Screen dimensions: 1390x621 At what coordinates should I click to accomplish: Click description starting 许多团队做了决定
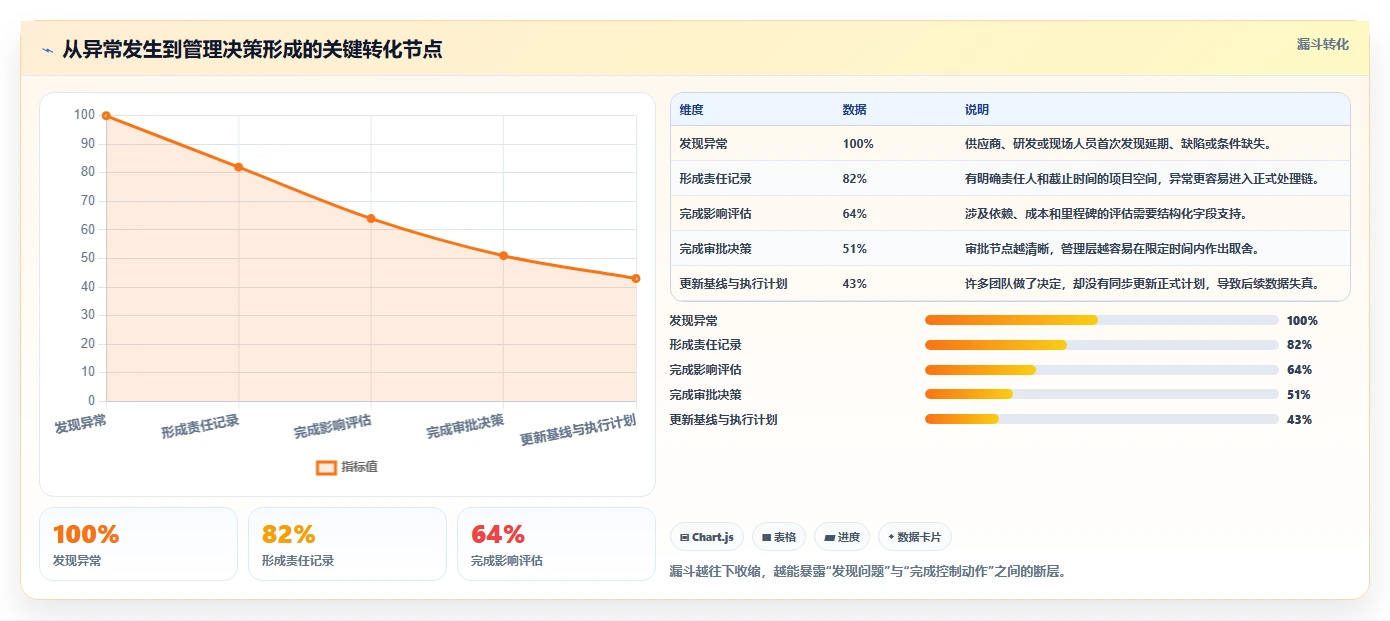(x=1143, y=284)
